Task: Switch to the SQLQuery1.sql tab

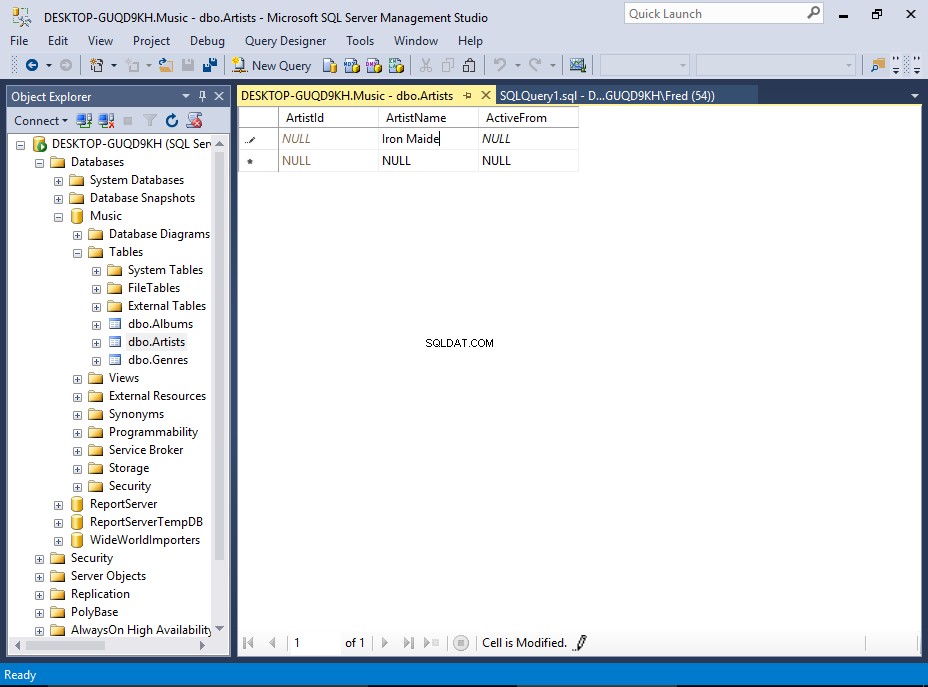Action: [607, 95]
